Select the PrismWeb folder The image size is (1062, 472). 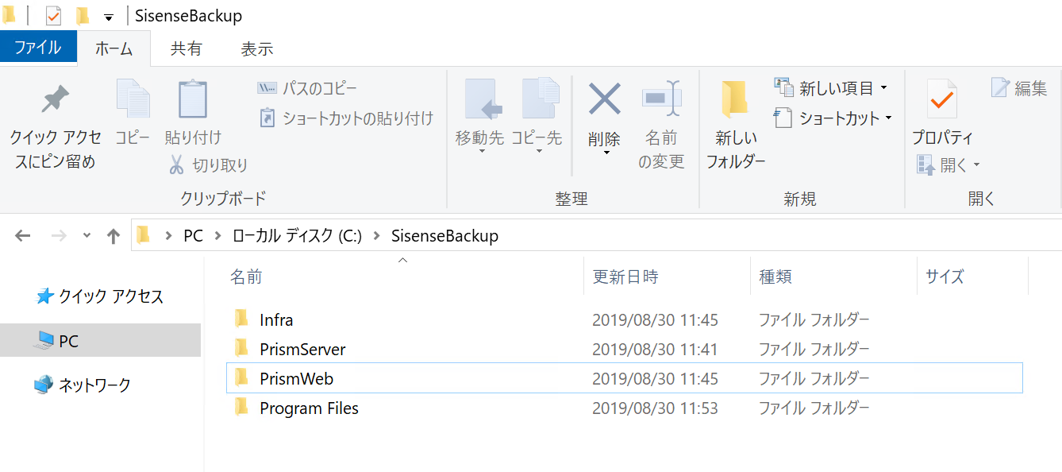point(623,379)
